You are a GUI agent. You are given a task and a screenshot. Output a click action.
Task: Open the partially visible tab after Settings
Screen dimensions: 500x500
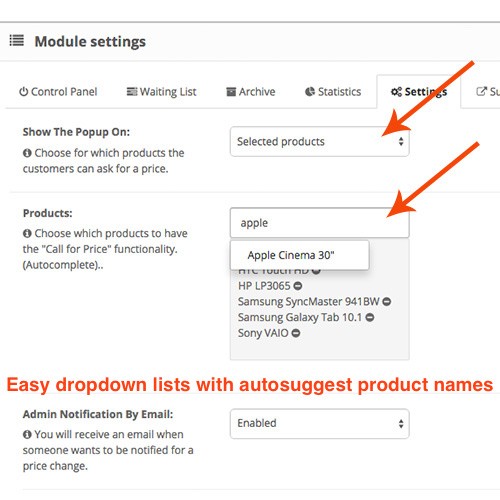tap(487, 92)
